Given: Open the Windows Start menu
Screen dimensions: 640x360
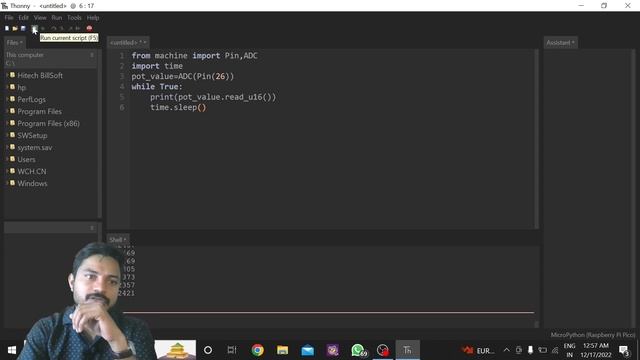Looking at the screenshot, I should (x=12, y=350).
